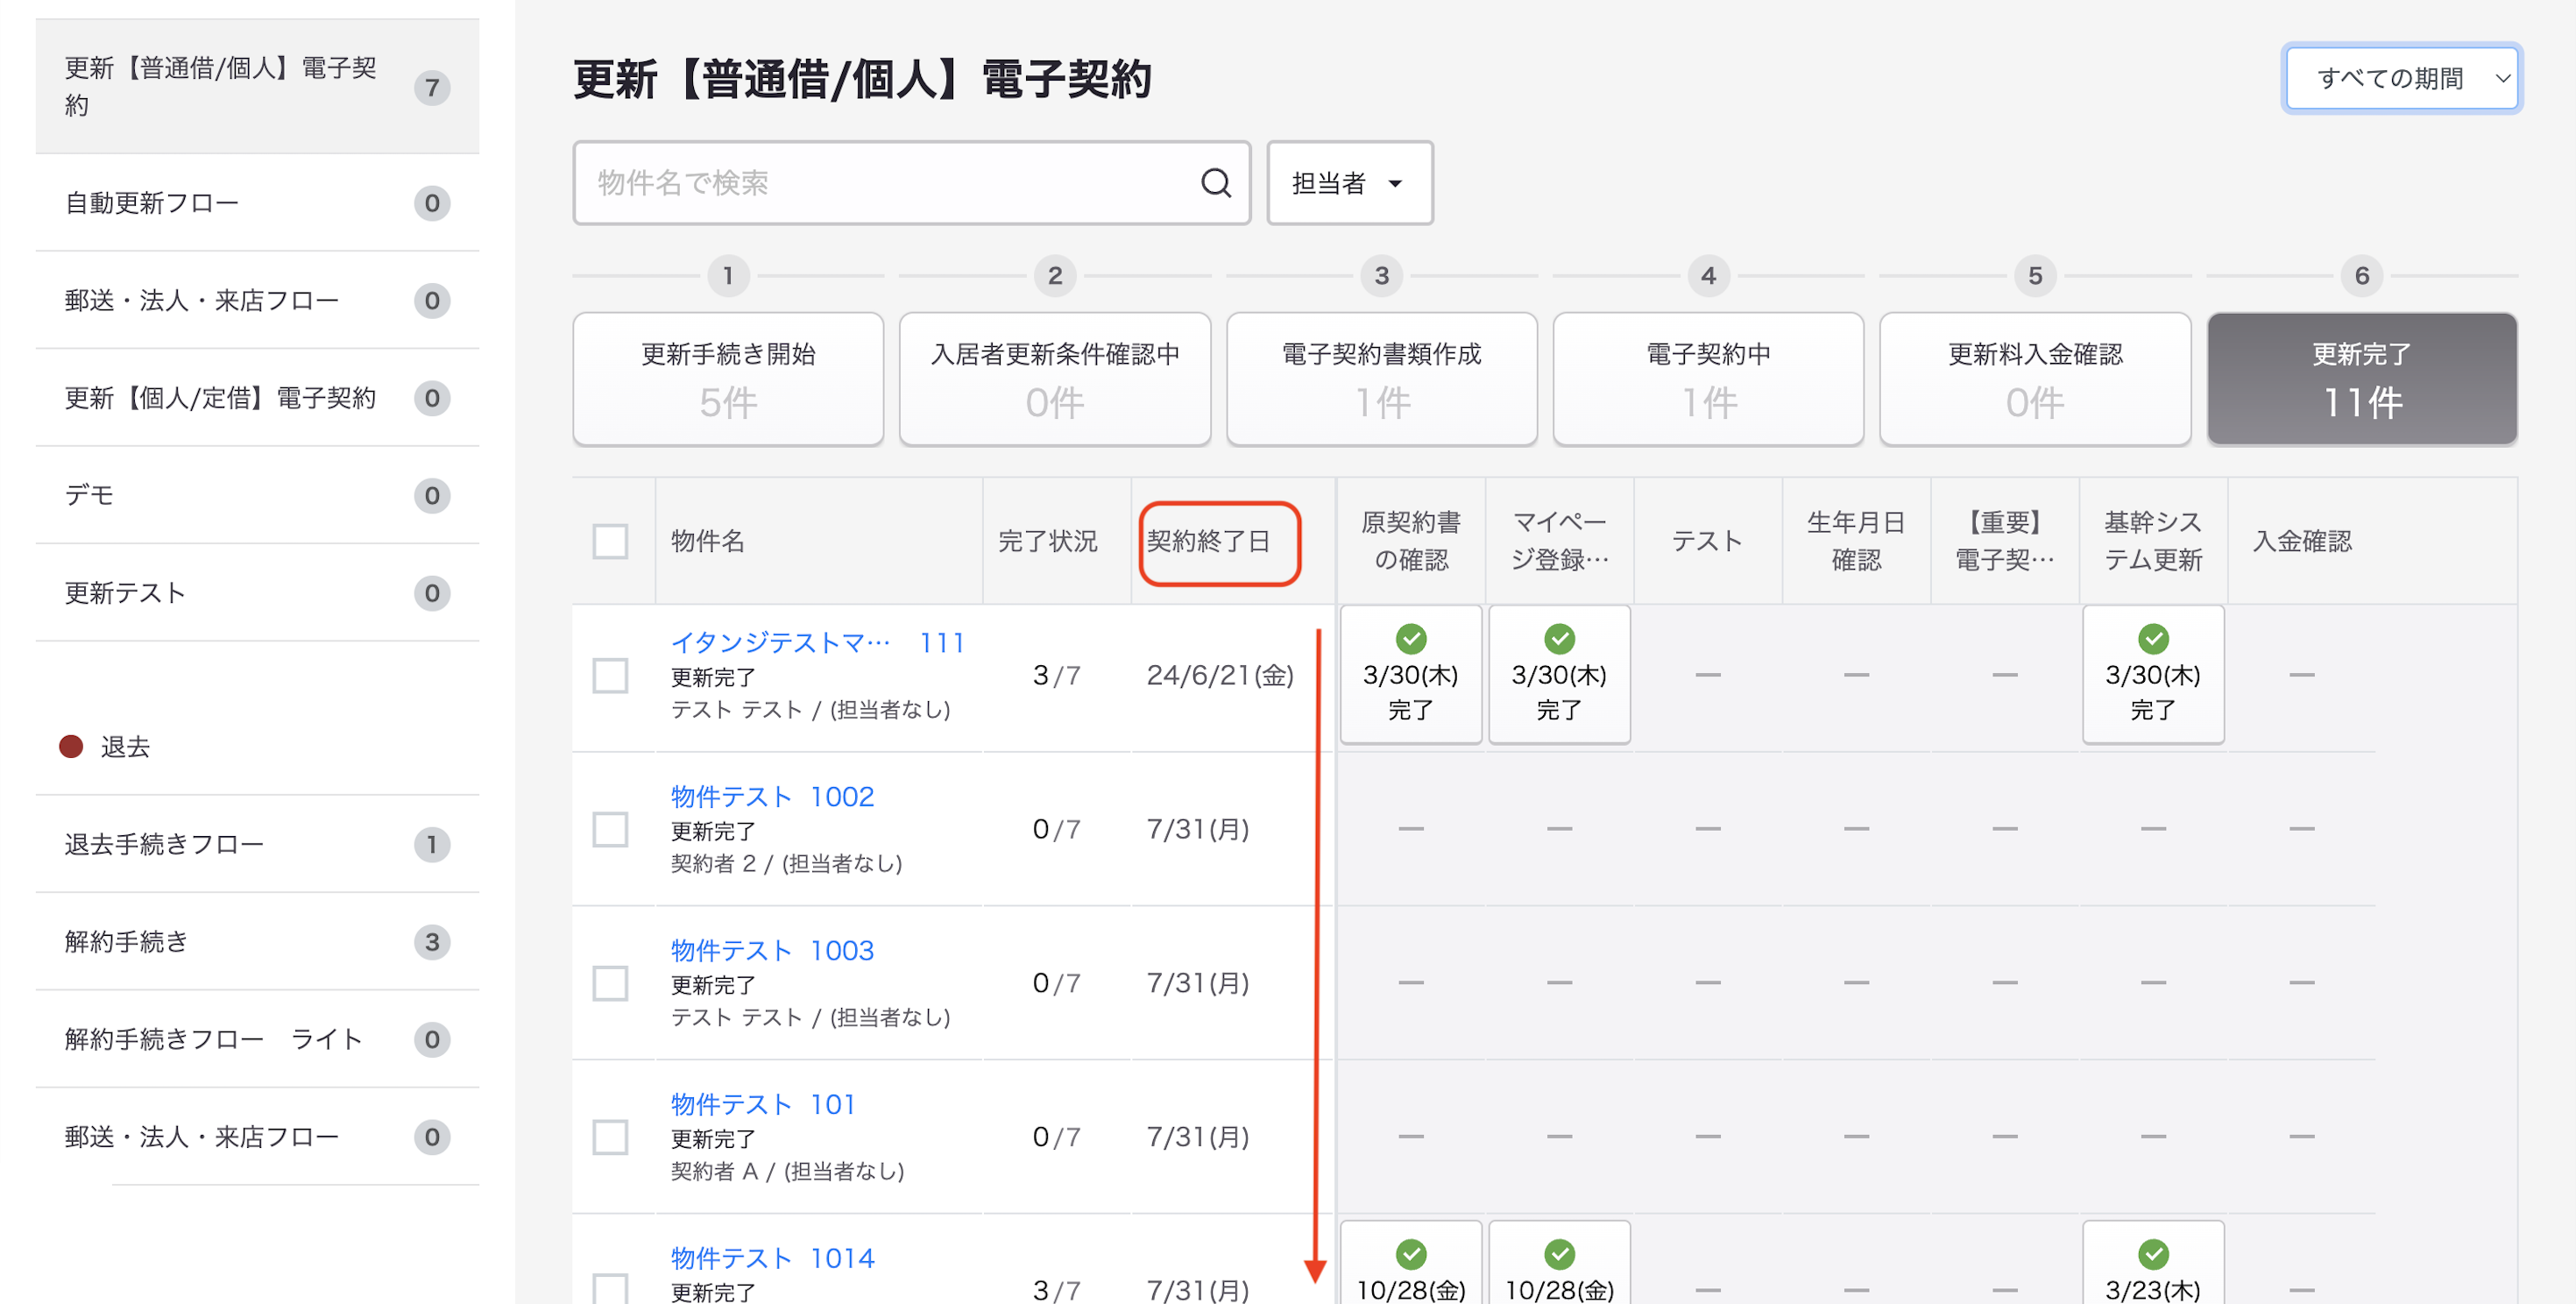Click the 退去 section heading in sidebar
This screenshot has width=2576, height=1304.
click(125, 747)
